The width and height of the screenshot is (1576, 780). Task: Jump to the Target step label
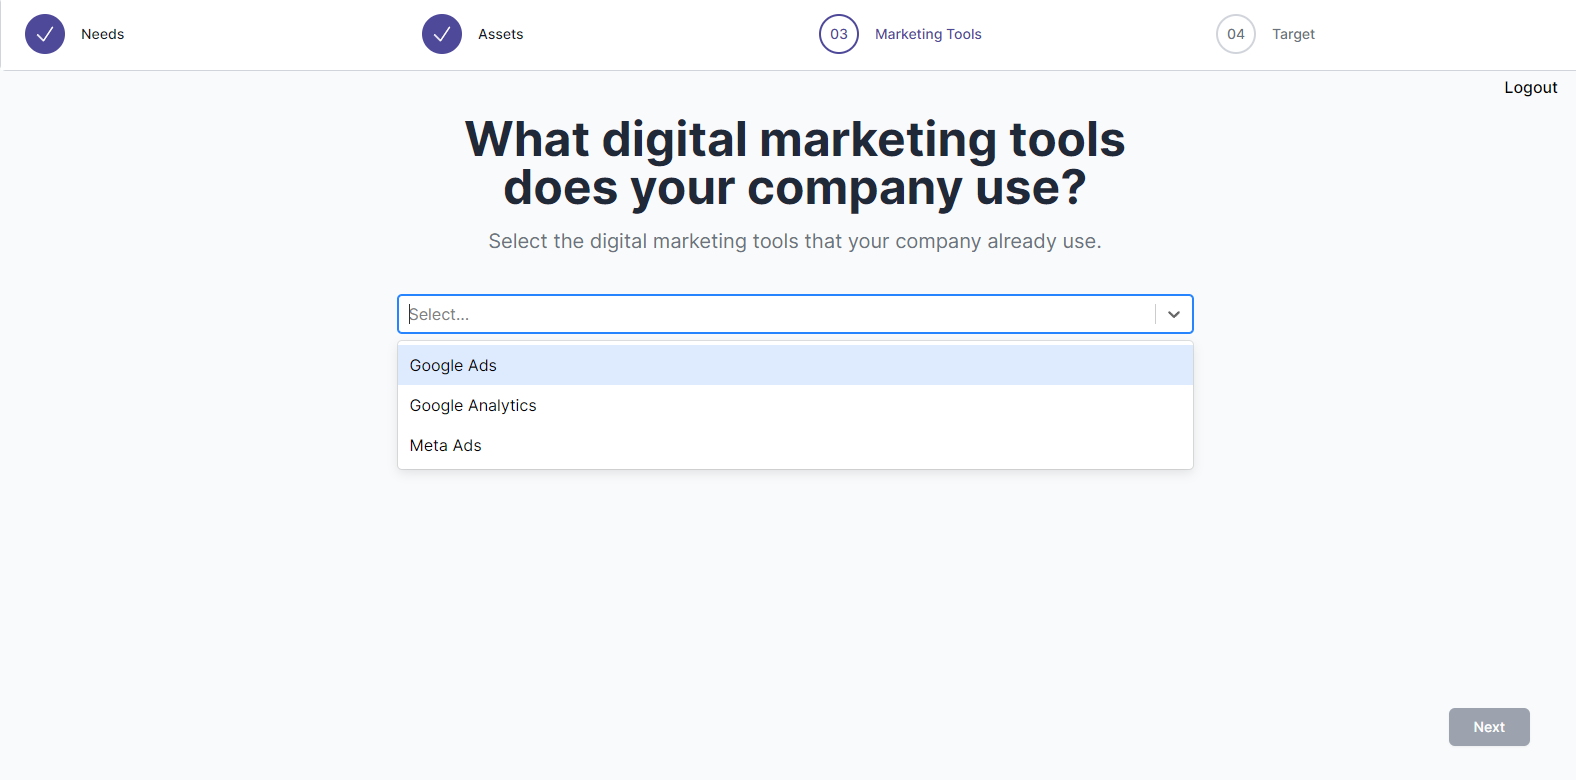coord(1293,34)
